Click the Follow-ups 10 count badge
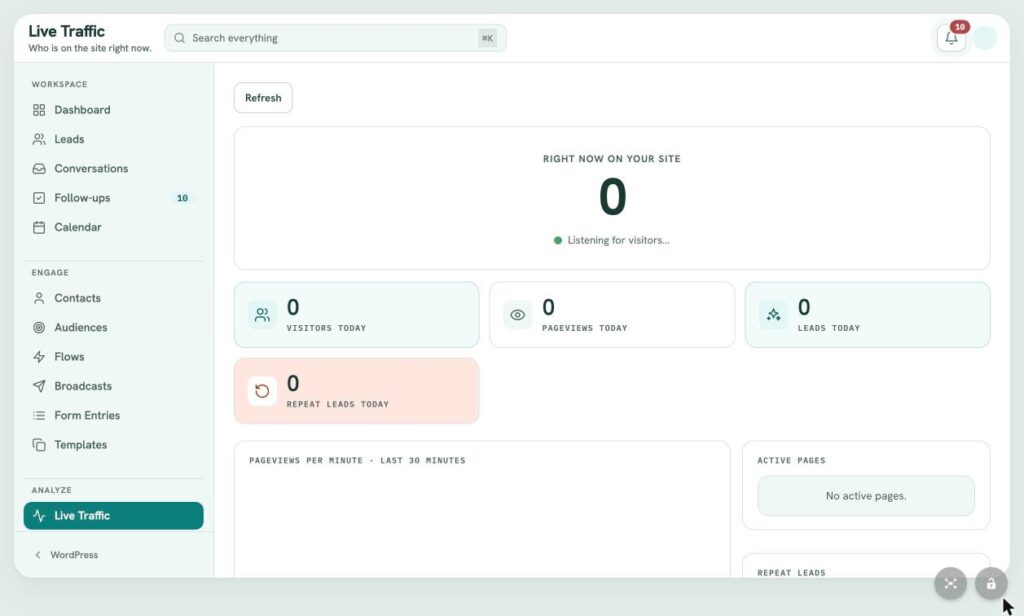Viewport: 1024px width, 616px height. (182, 198)
